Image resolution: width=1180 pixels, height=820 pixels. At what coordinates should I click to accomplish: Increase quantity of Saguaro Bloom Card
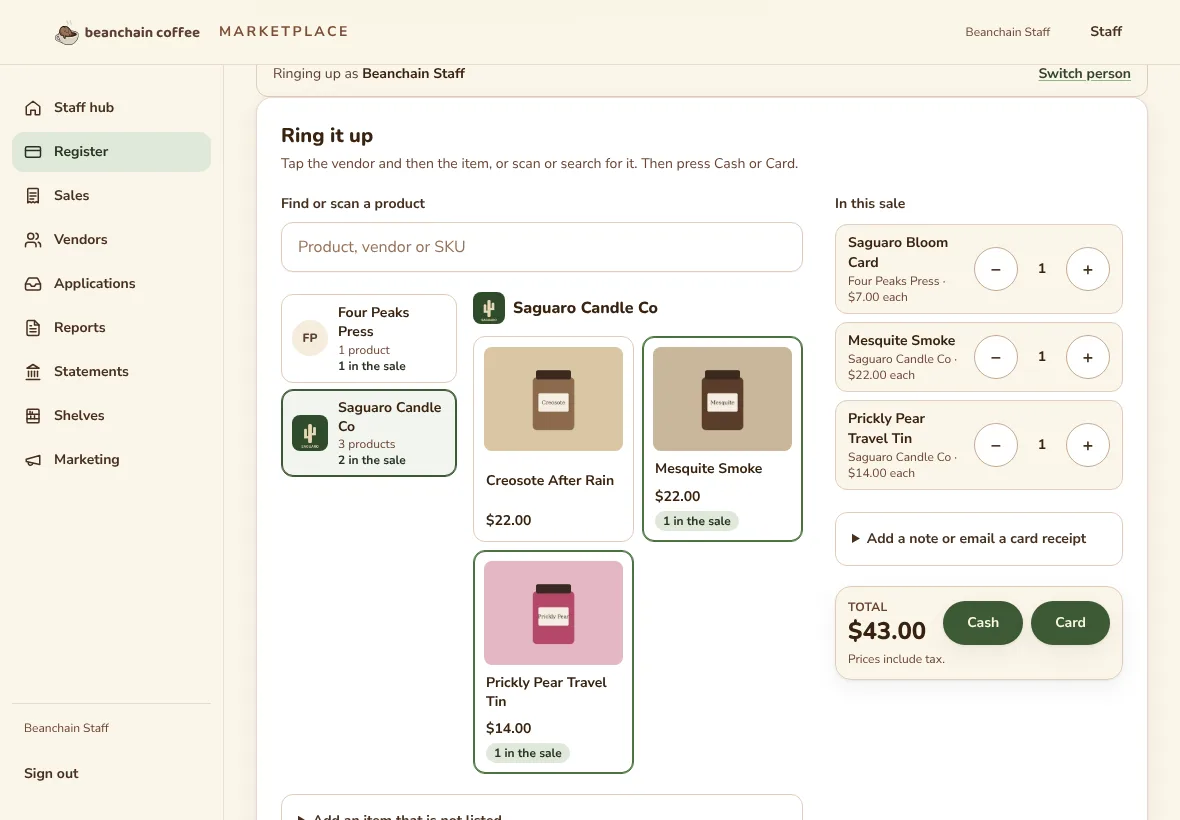click(1087, 269)
